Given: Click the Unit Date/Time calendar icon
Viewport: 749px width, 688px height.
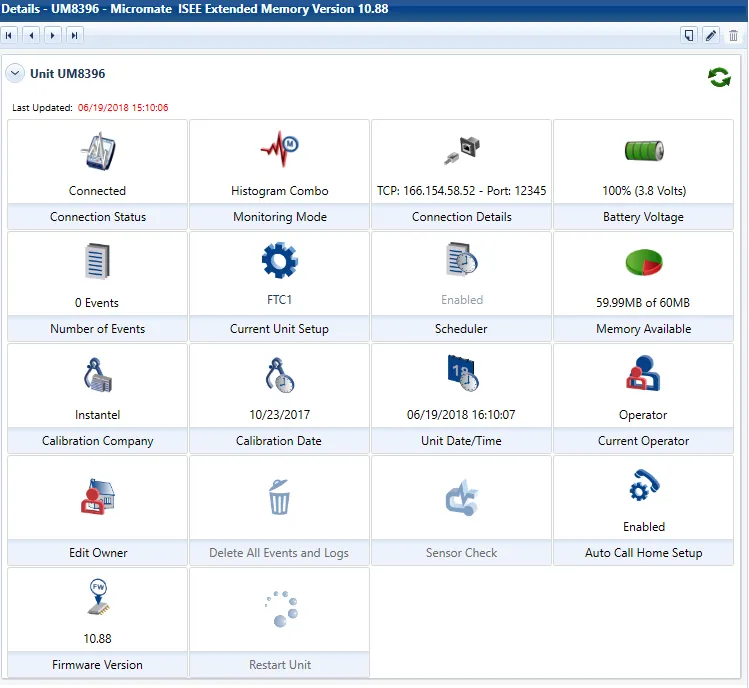Looking at the screenshot, I should coord(462,373).
